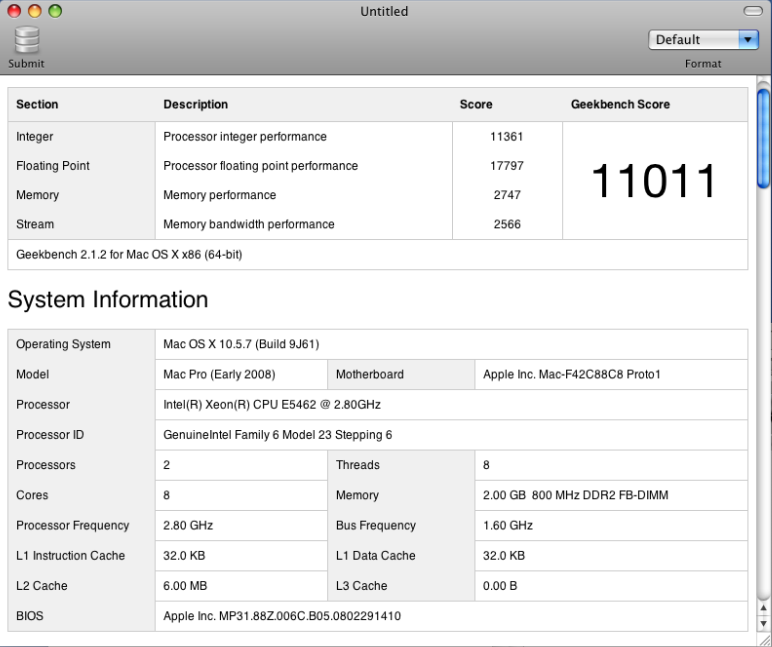The width and height of the screenshot is (772, 647).
Task: Click 'Mac Pro (Early 2008)' model value
Action: 219,374
